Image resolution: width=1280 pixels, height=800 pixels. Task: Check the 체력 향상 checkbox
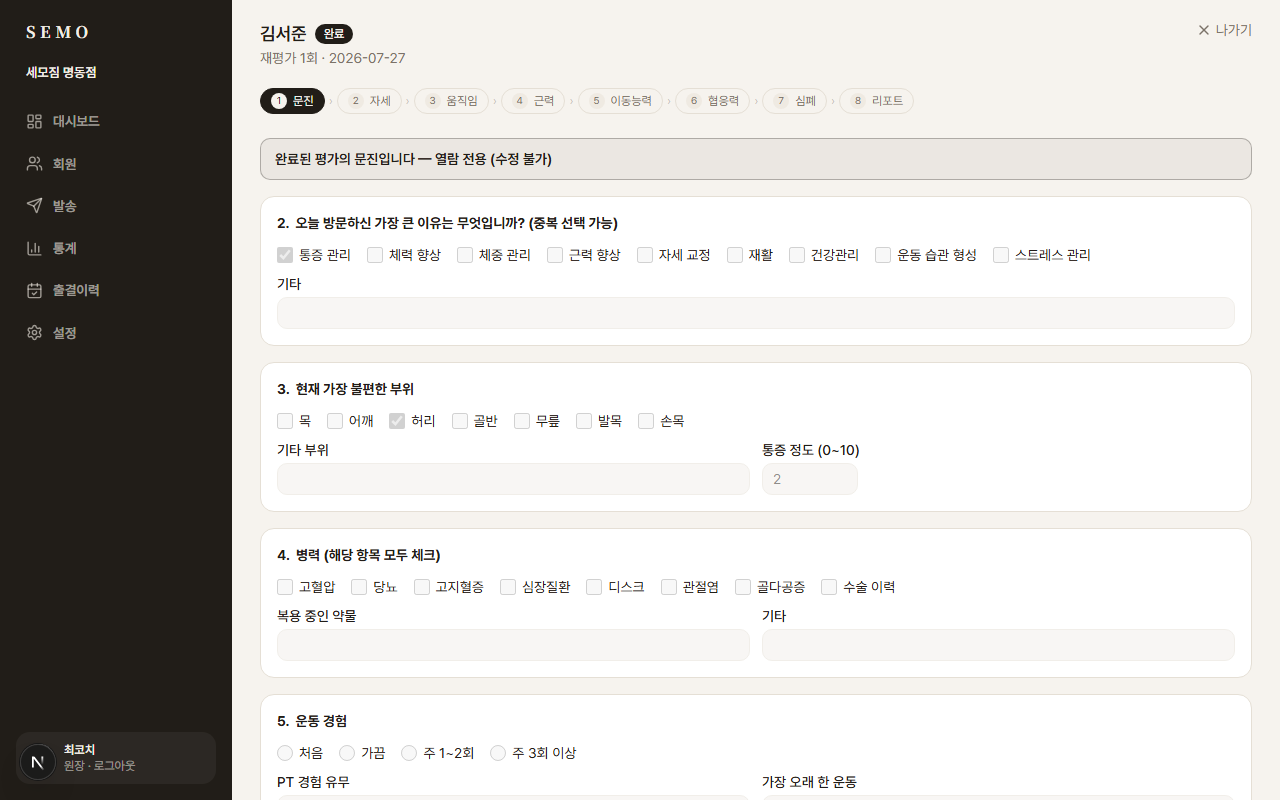click(x=375, y=255)
